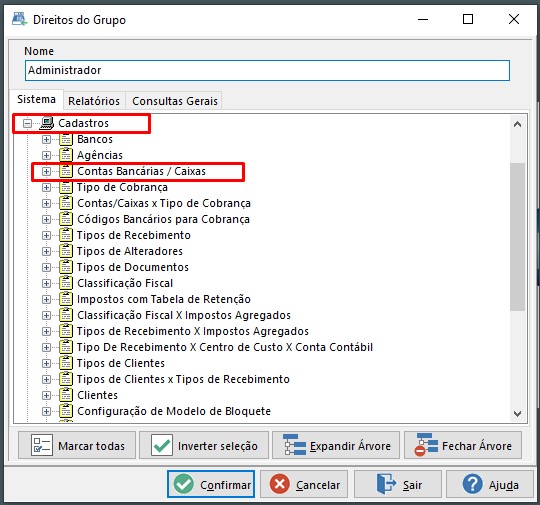This screenshot has height=505, width=540.
Task: Click the Agências notepad icon
Action: click(66, 155)
